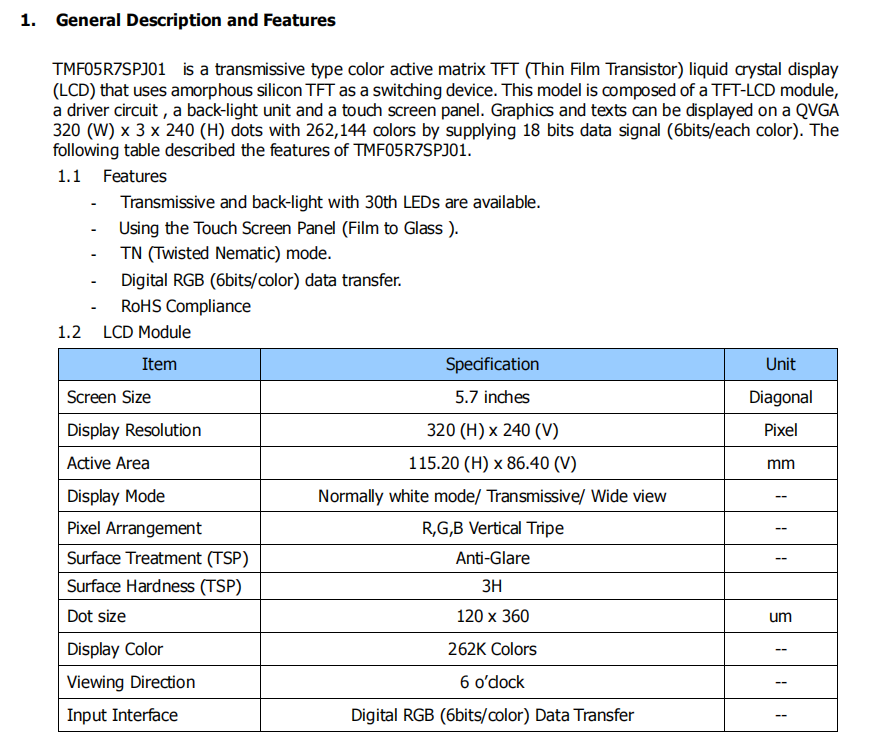Click the 'mm' unit cell

coord(780,463)
